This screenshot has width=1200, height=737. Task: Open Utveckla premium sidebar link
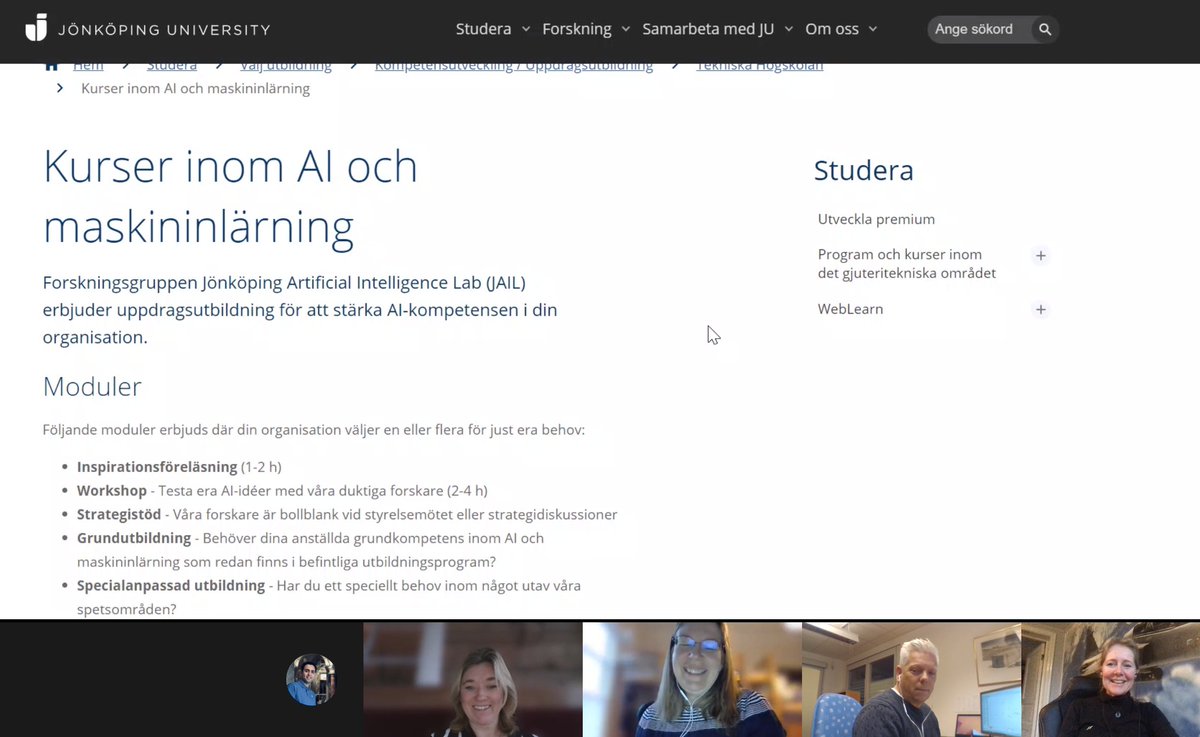tap(876, 219)
